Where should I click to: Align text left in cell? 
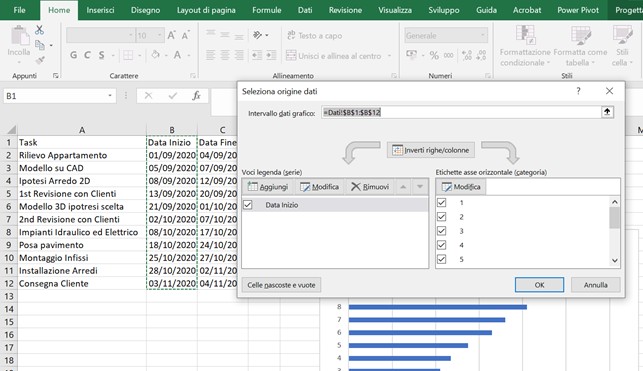pyautogui.click(x=210, y=55)
